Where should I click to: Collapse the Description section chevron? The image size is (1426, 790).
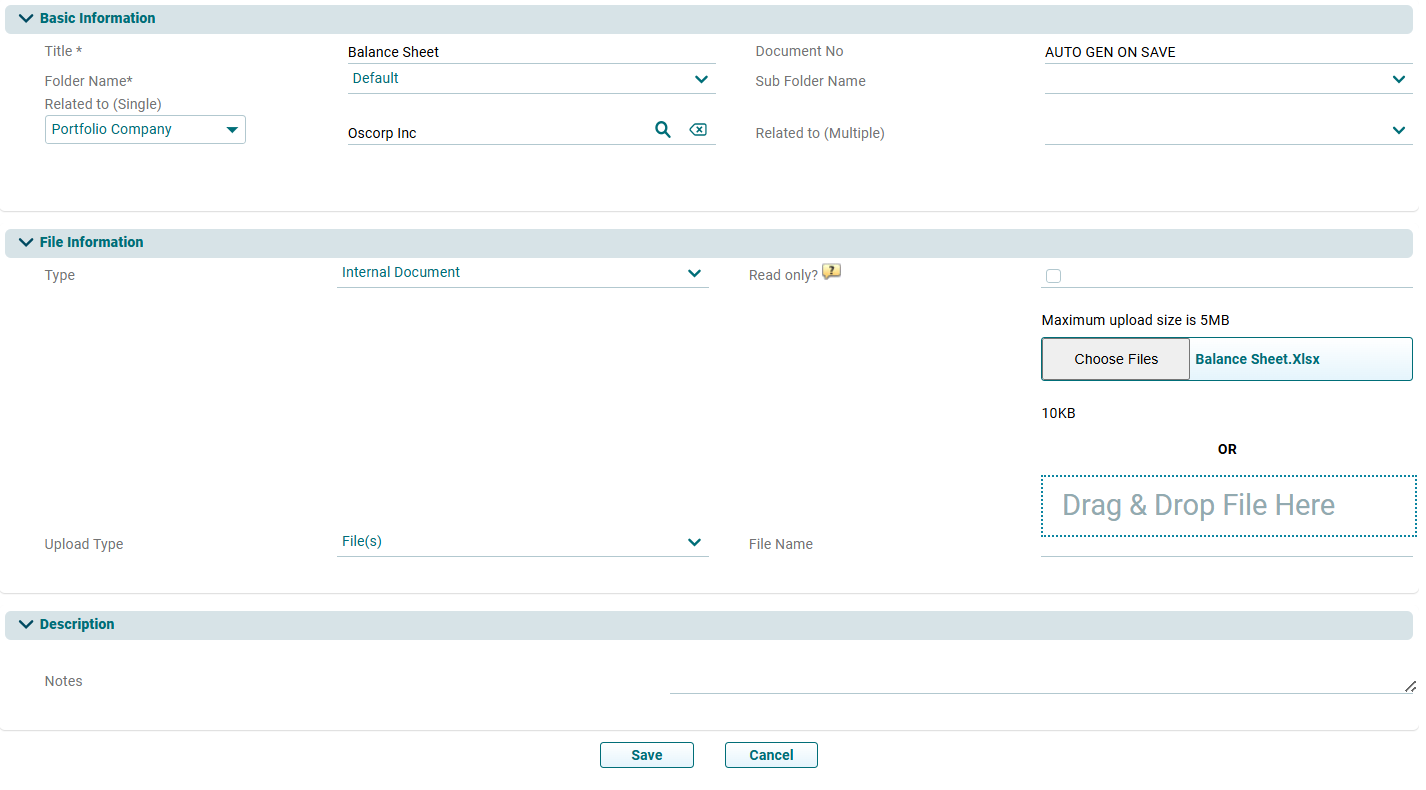(x=26, y=625)
